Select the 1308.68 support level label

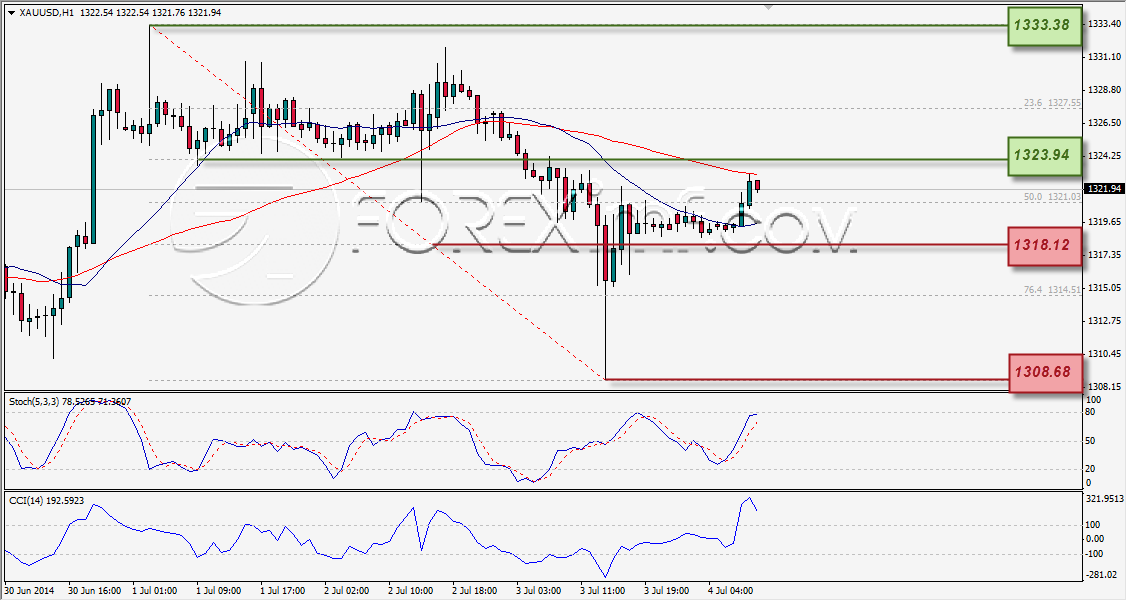tap(1045, 372)
